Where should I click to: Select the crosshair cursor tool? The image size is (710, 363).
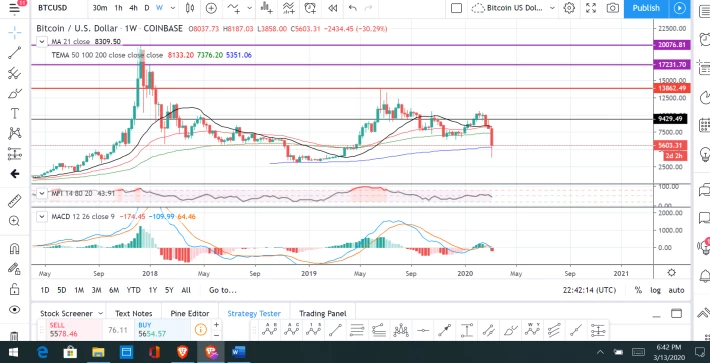pyautogui.click(x=14, y=32)
